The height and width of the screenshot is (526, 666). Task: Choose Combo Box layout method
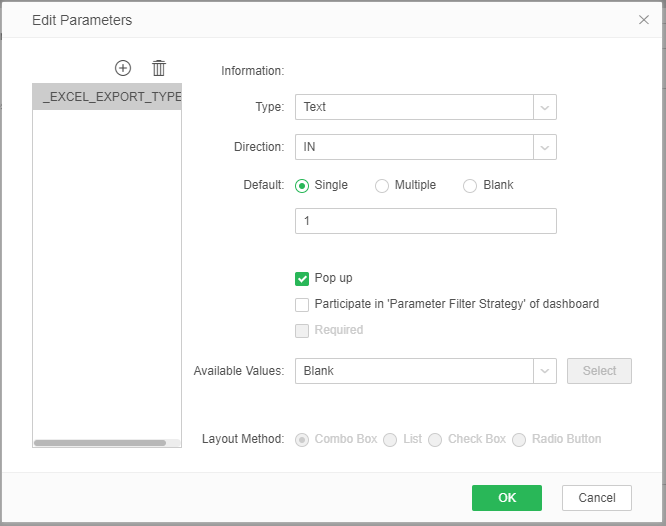(x=302, y=440)
